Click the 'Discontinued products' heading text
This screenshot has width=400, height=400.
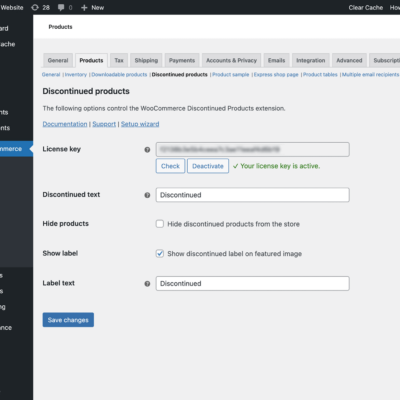pos(86,91)
